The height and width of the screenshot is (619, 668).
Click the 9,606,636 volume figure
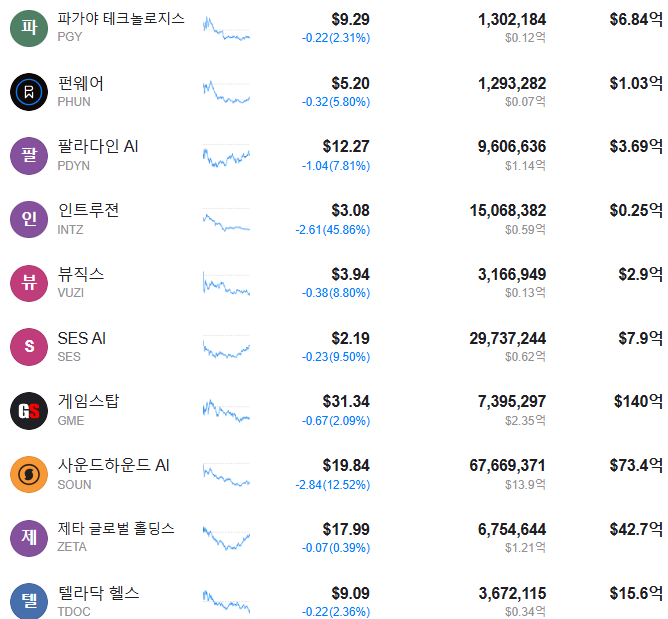[x=512, y=147]
